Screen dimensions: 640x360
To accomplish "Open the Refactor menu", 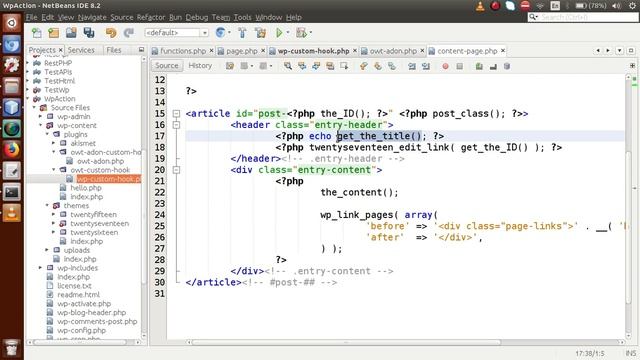I will (x=151, y=17).
